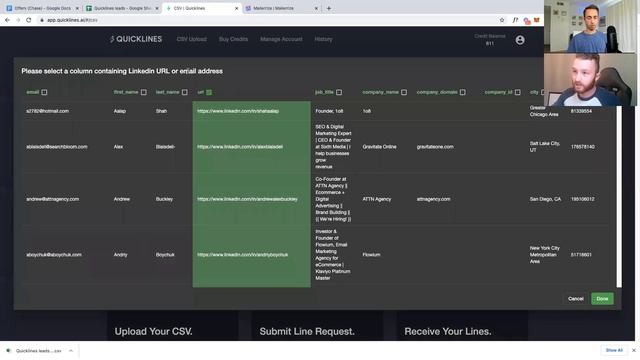The image size is (640, 360).
Task: Click the Flowium company name cell
Action: pyautogui.click(x=371, y=255)
